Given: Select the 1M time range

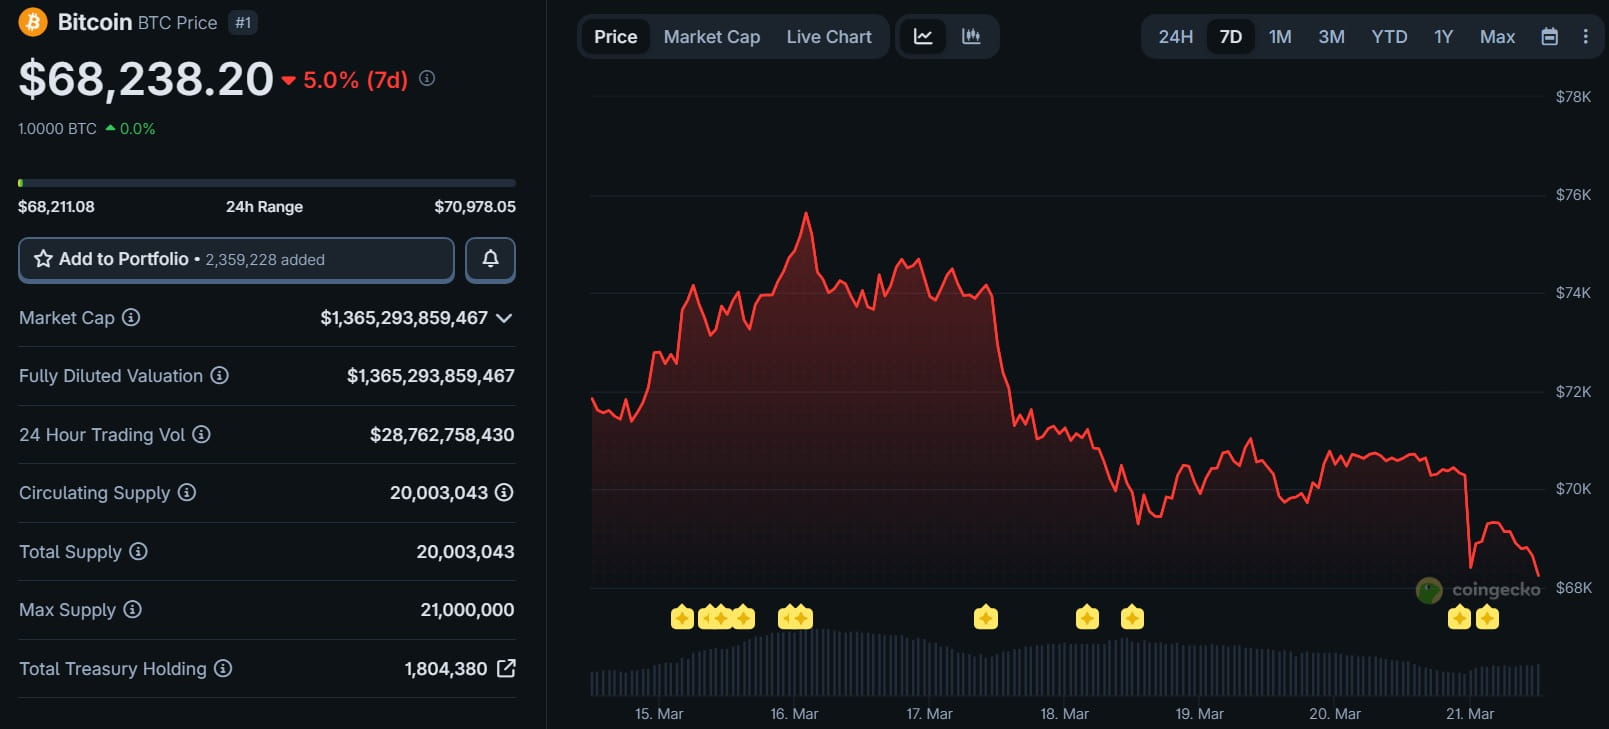Looking at the screenshot, I should 1280,37.
